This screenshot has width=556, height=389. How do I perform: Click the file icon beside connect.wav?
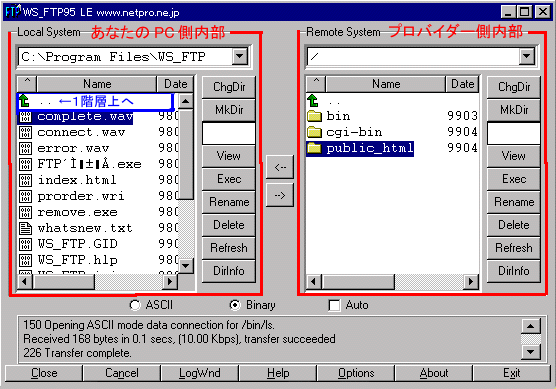(25, 133)
